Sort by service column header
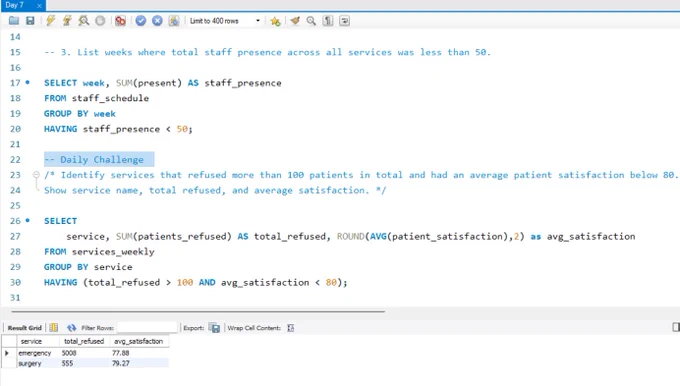The image size is (680, 386). click(38, 341)
